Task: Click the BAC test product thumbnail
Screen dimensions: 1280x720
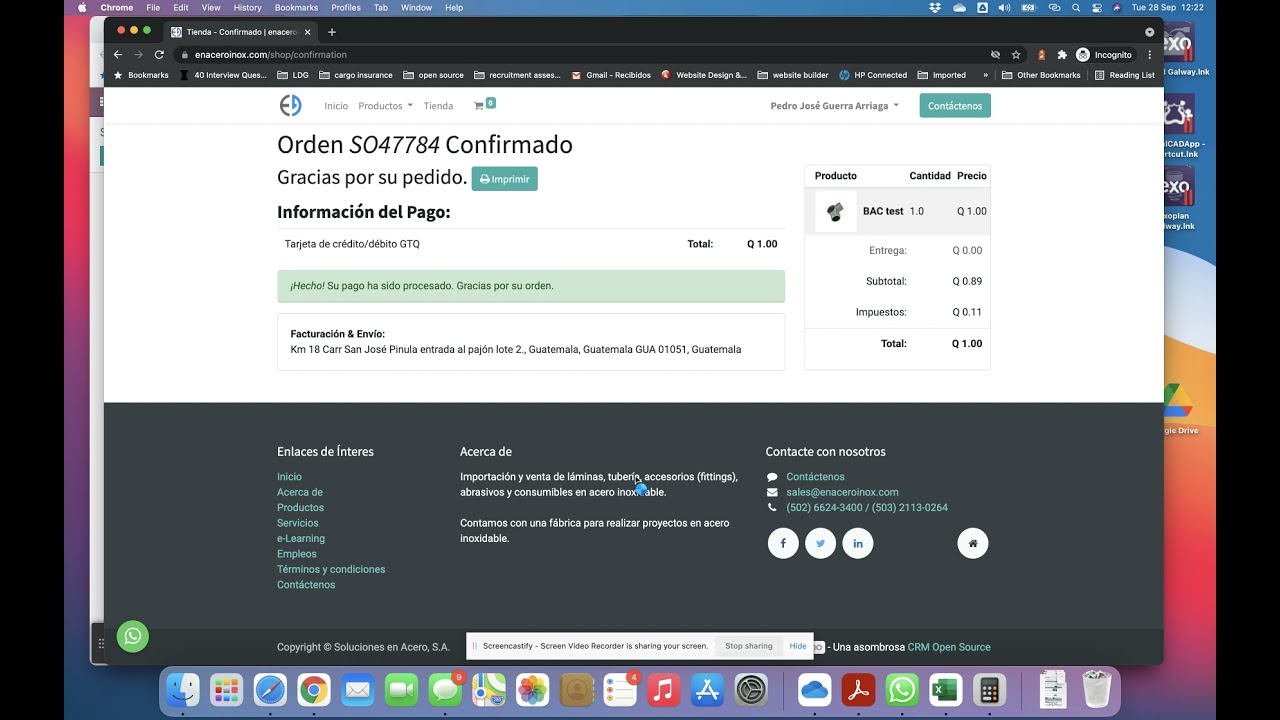Action: click(x=835, y=211)
